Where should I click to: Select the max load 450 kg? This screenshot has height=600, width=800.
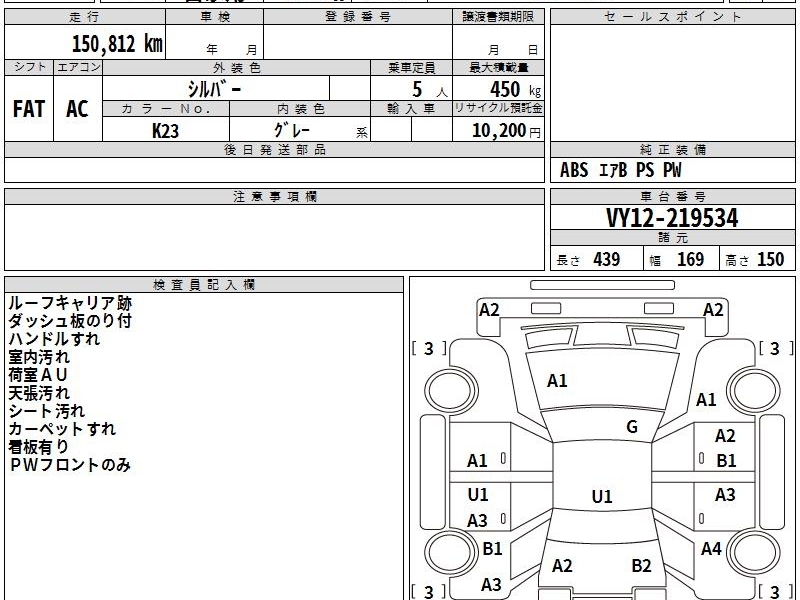click(515, 90)
